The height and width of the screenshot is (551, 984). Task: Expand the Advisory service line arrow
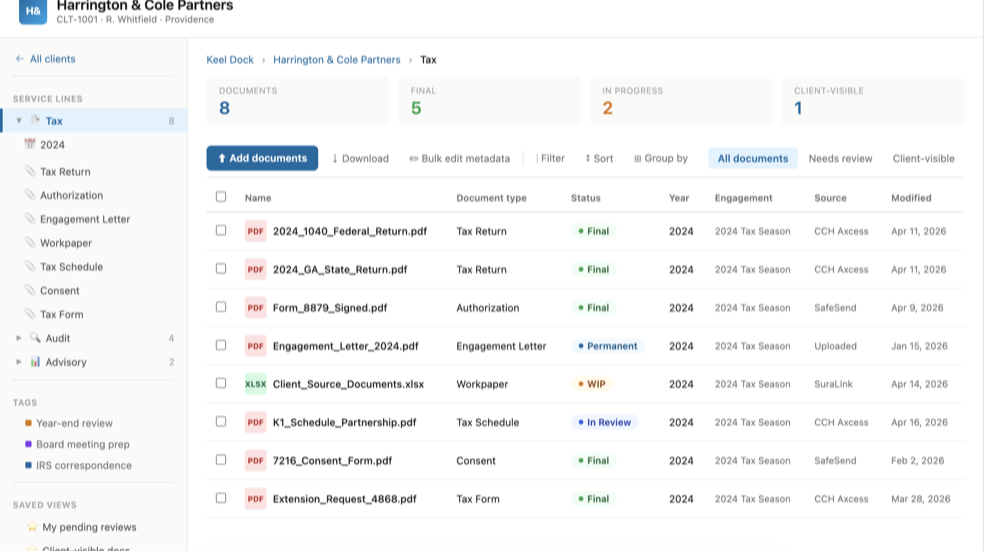[19, 361]
